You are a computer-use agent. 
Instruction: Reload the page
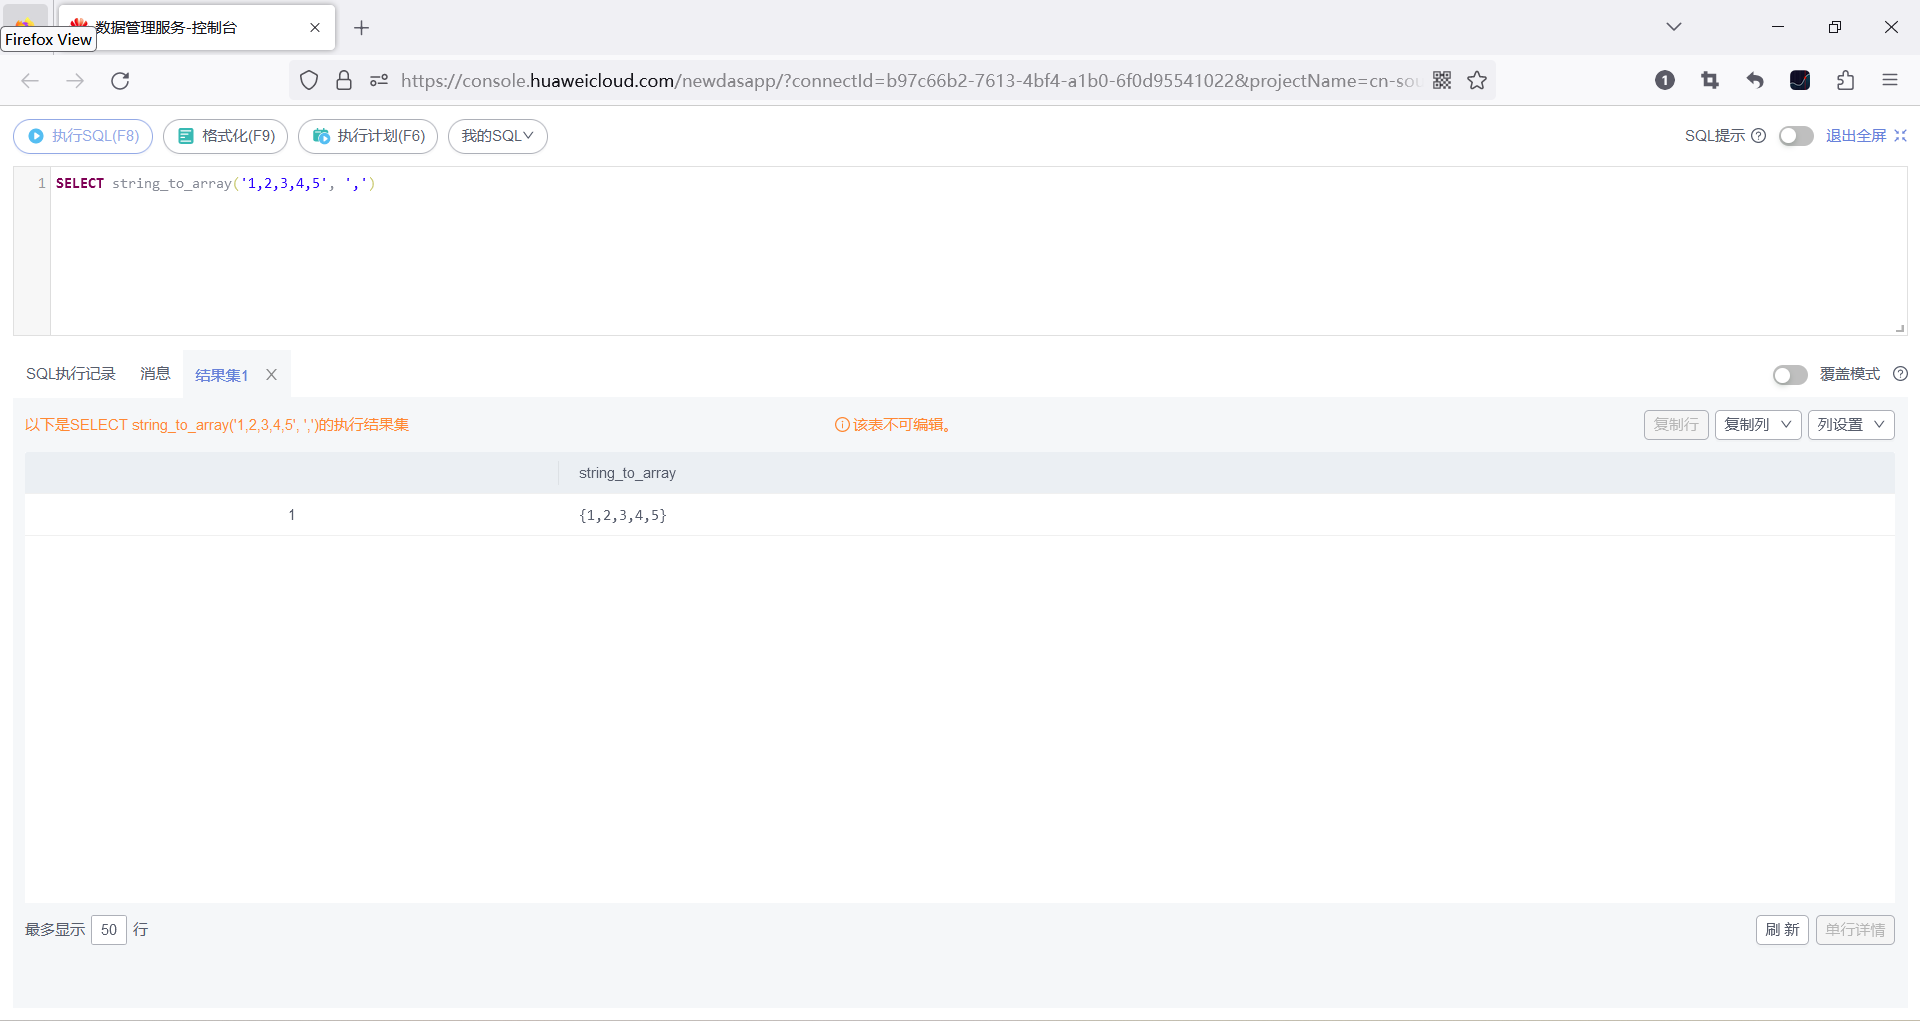(x=120, y=81)
